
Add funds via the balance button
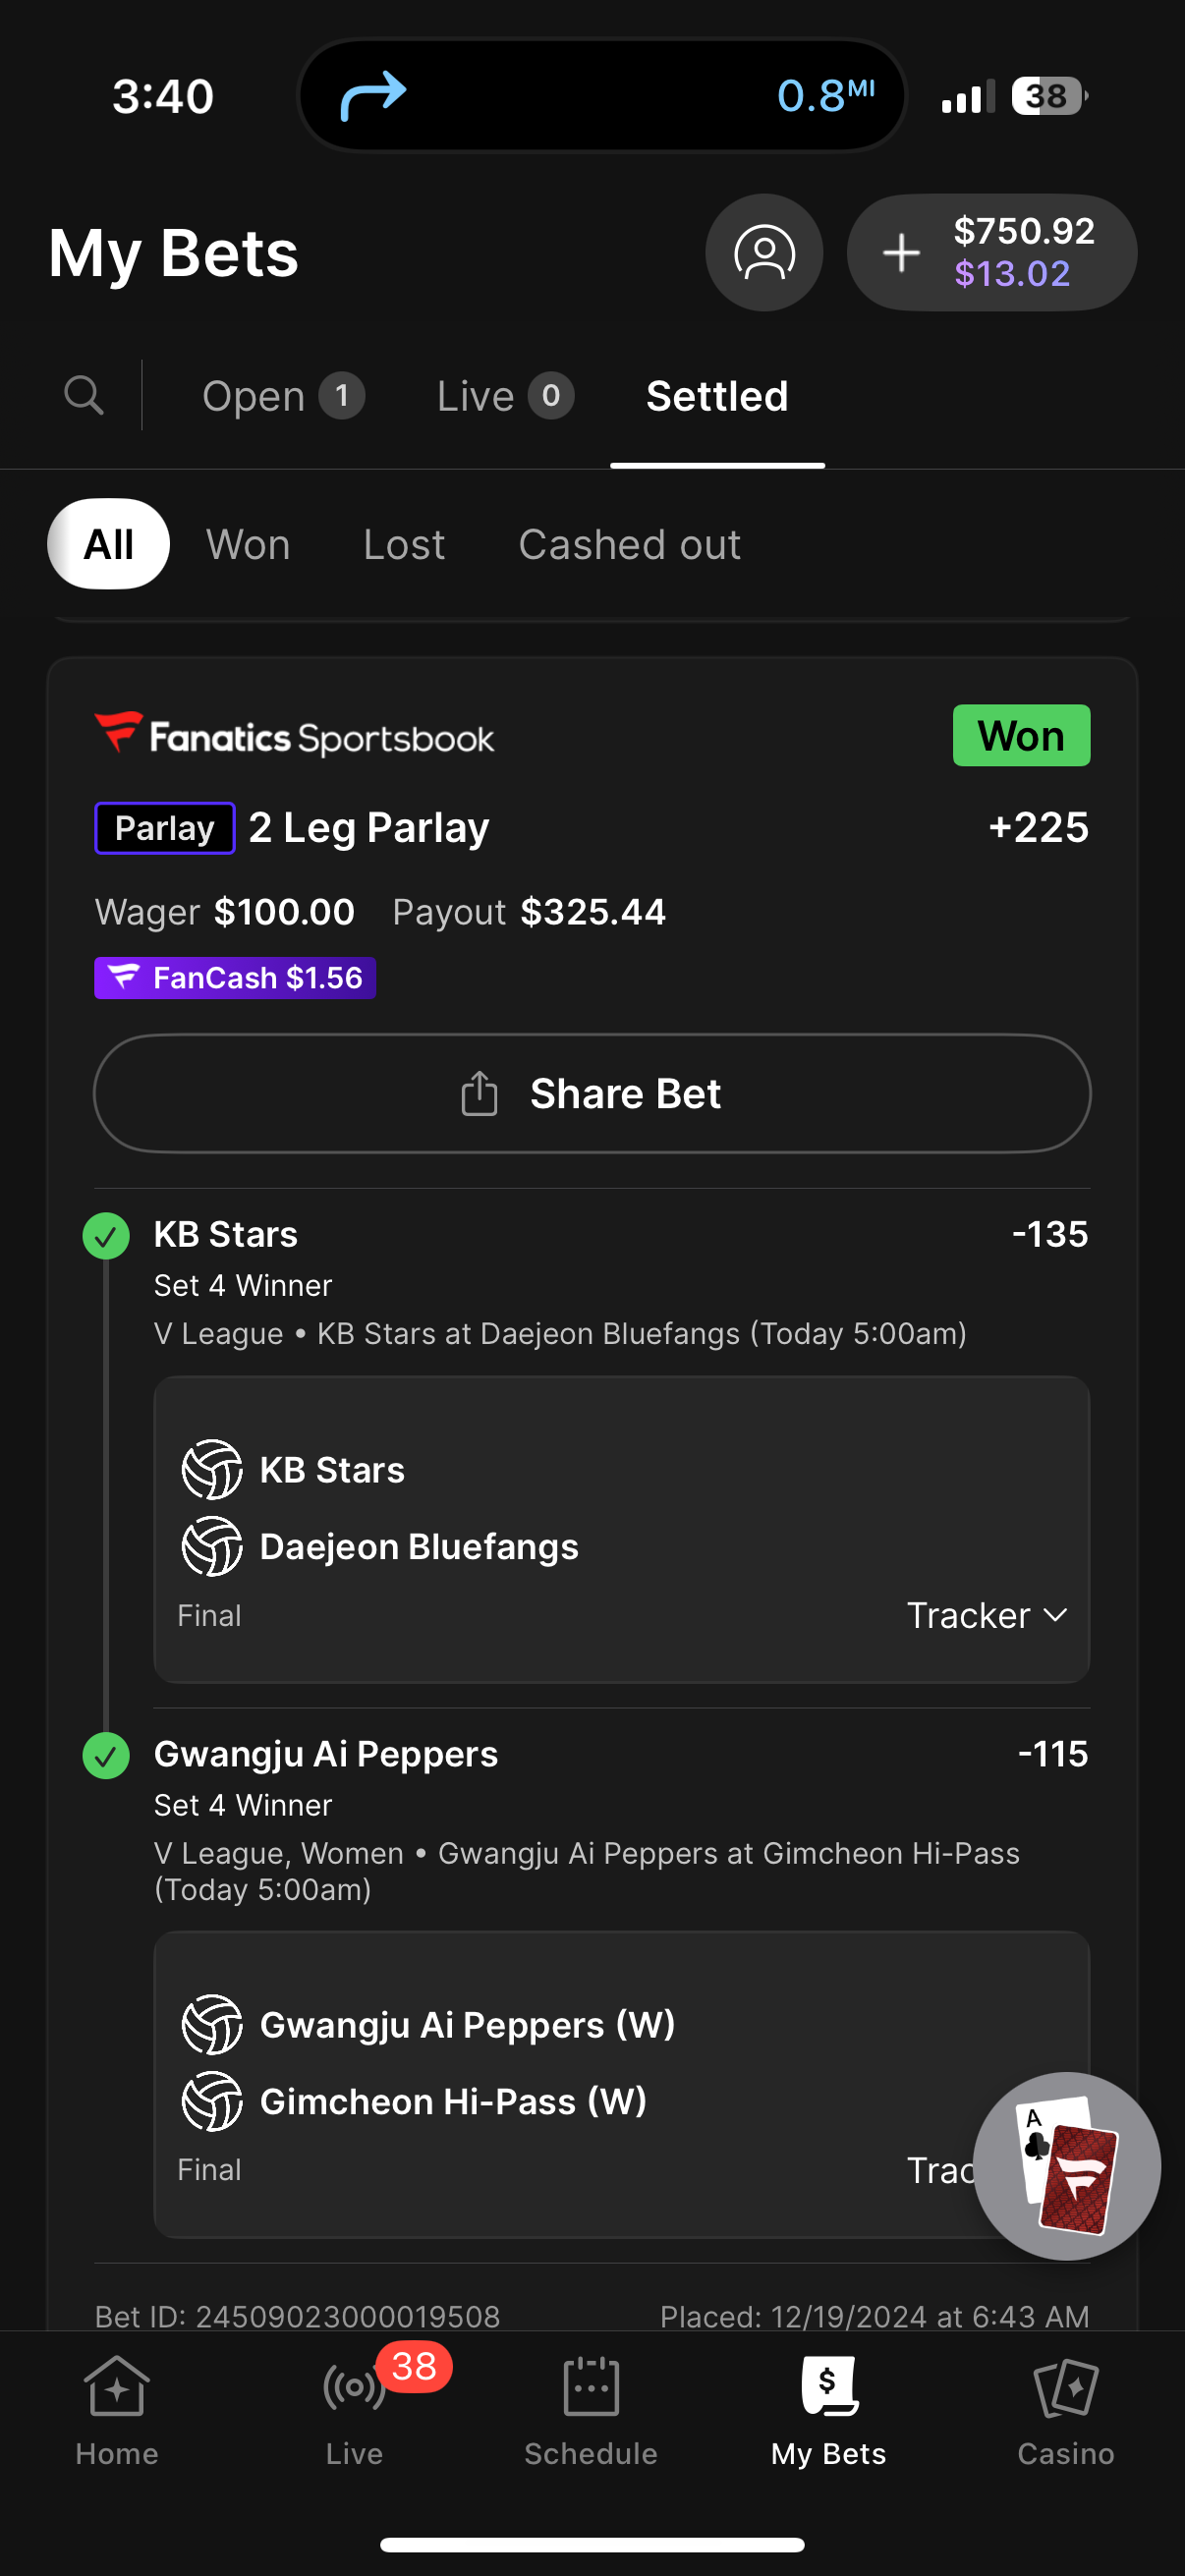tap(992, 253)
